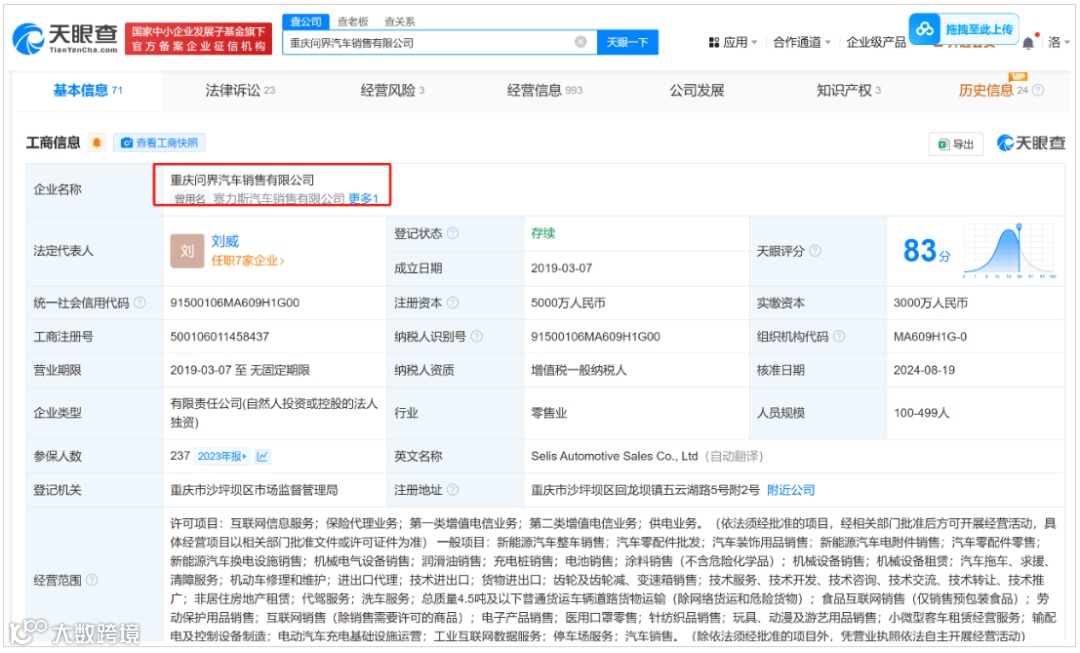Click establishment date 2019-03-07
The image size is (1080, 653).
(561, 268)
